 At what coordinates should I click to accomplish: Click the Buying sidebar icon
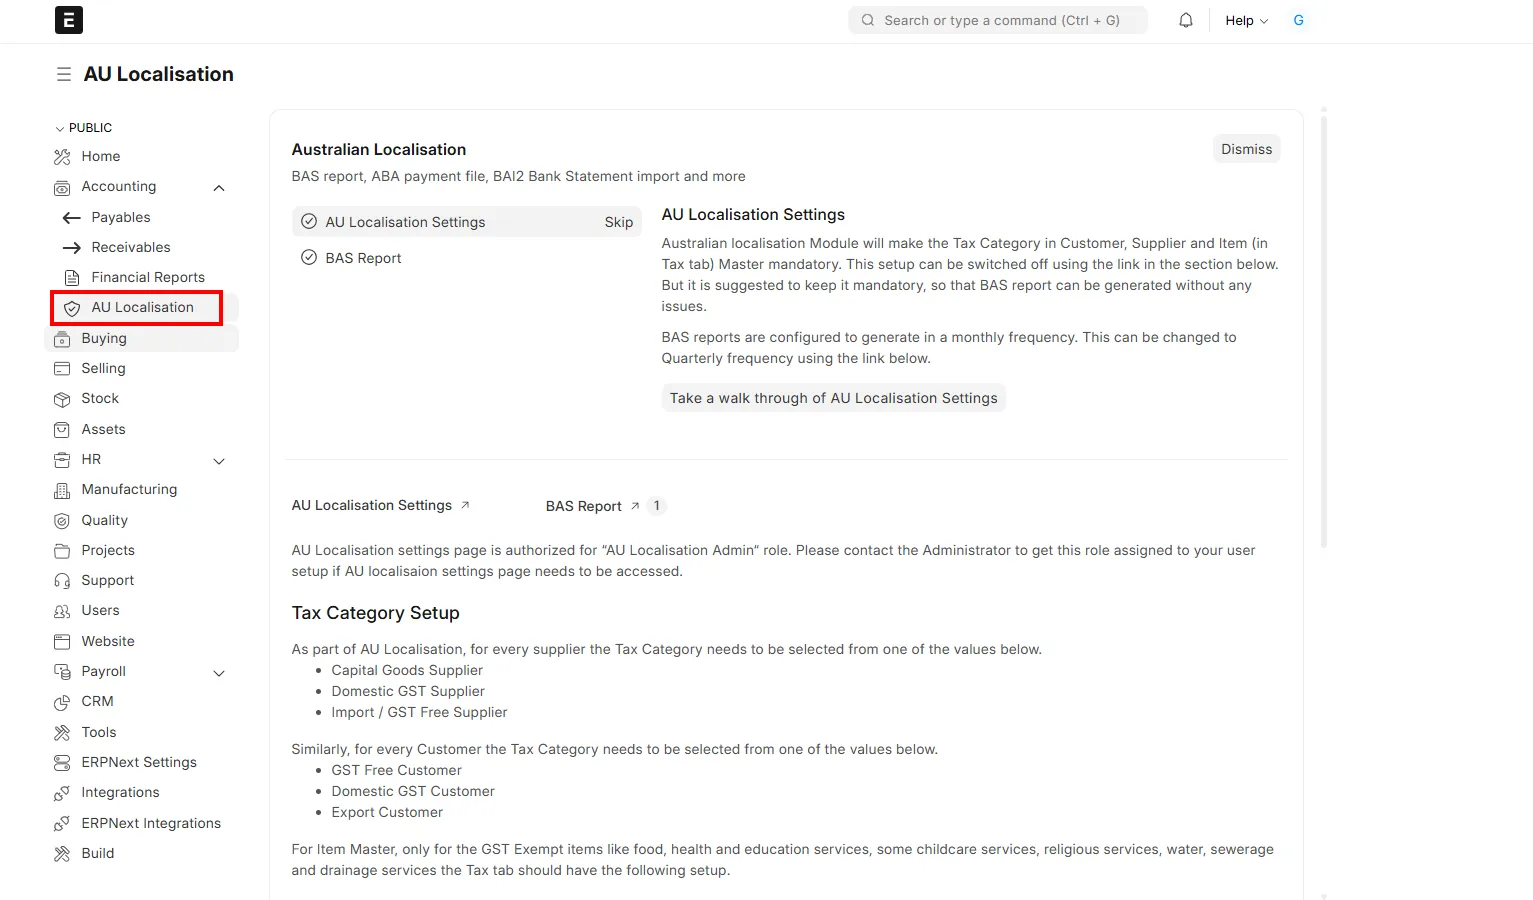tap(62, 339)
